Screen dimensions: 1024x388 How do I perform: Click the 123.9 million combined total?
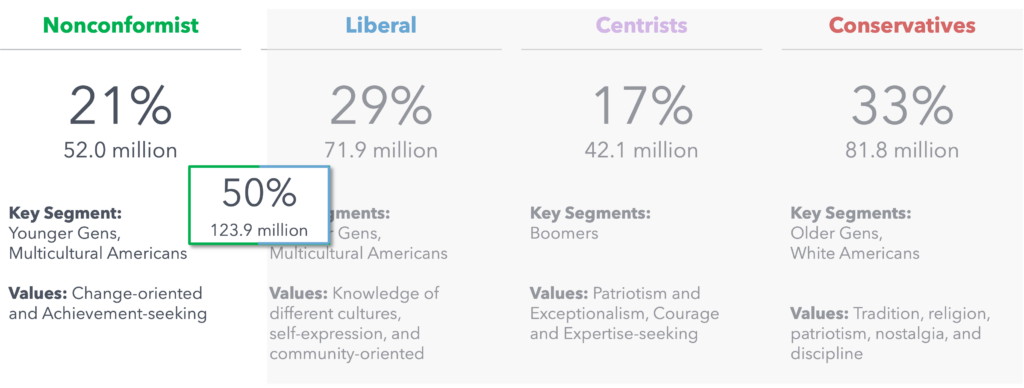pos(259,230)
